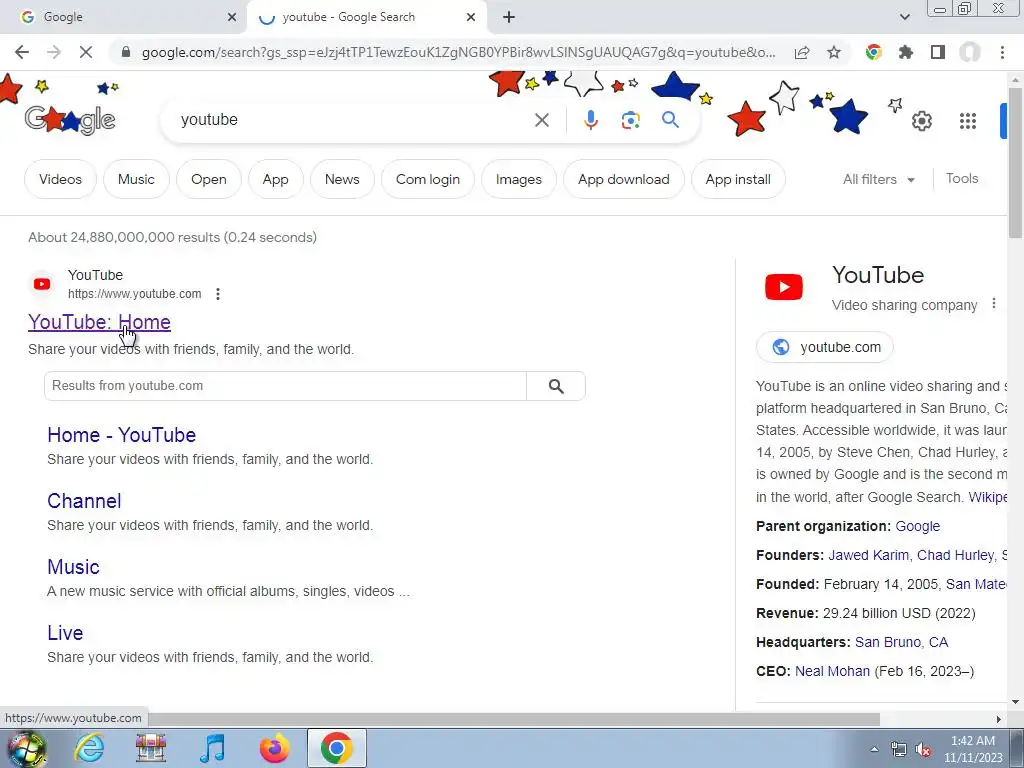The image size is (1024, 768).
Task: Open Extensions puzzle piece menu
Action: pyautogui.click(x=906, y=52)
